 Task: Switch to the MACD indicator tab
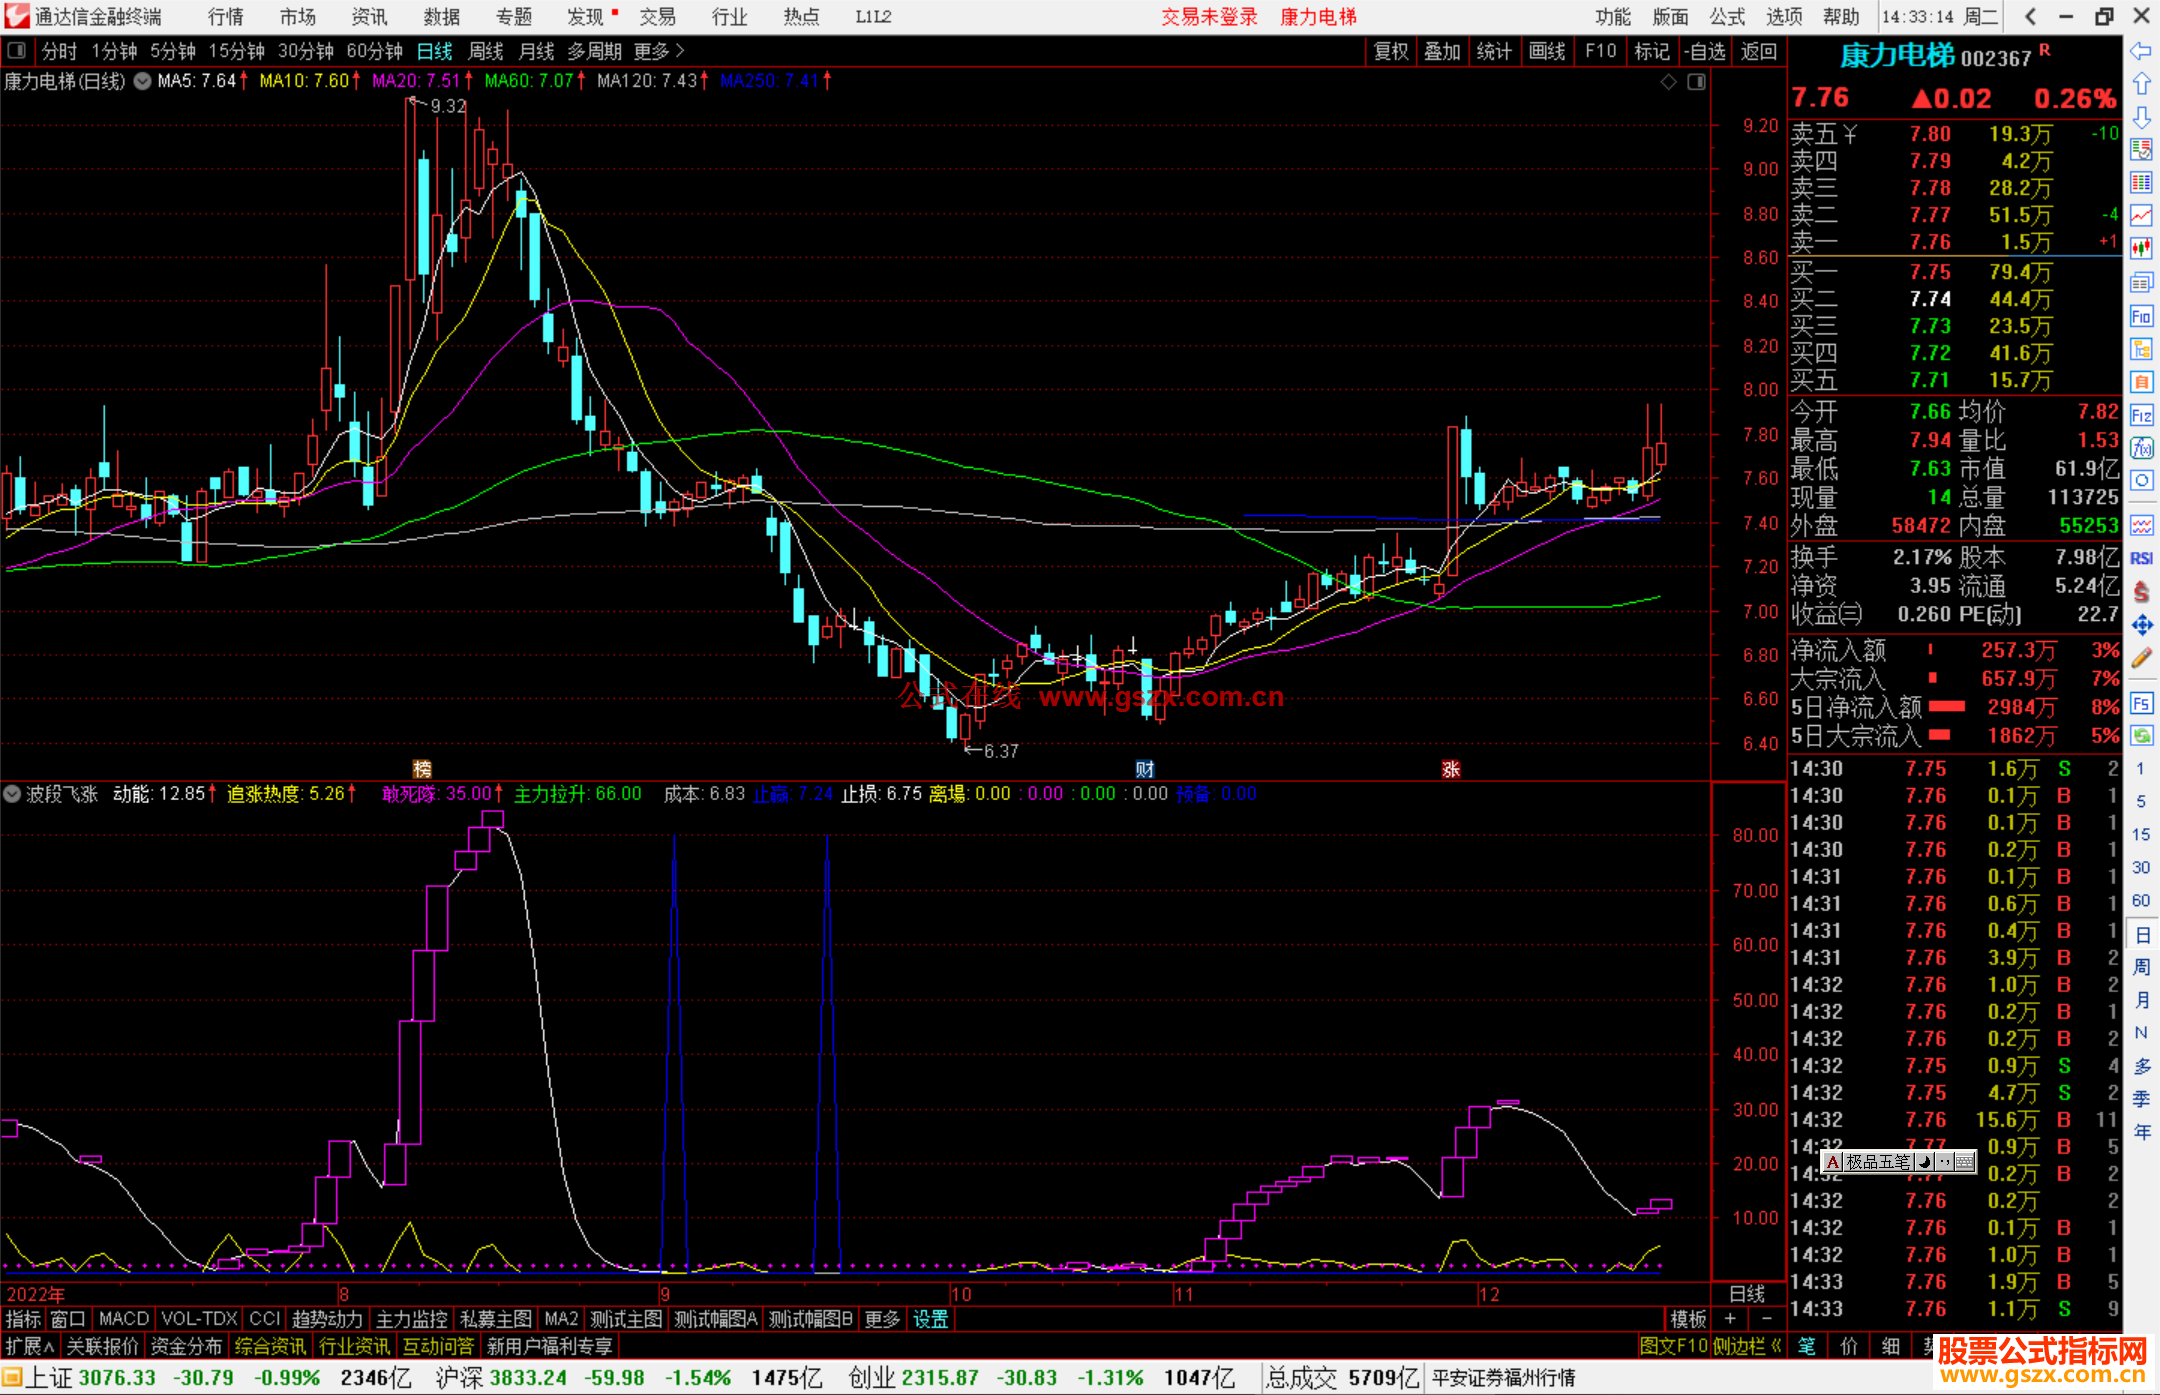123,1319
